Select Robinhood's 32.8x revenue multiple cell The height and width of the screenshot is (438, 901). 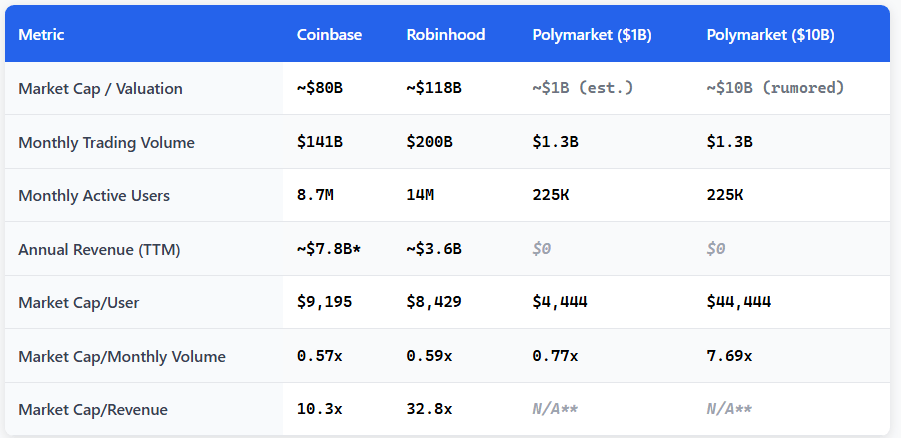[429, 410]
